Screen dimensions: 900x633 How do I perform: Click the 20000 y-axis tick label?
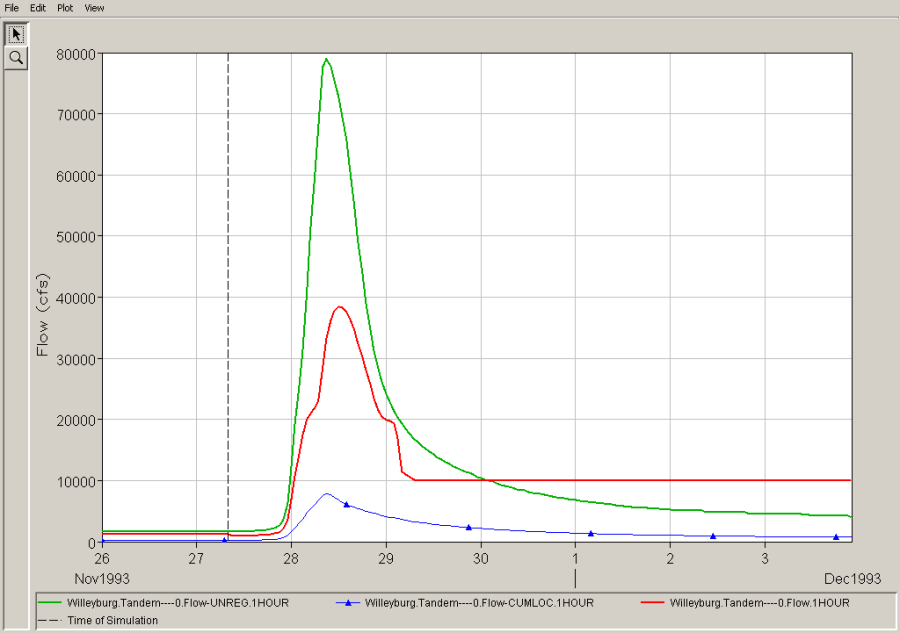(x=75, y=421)
